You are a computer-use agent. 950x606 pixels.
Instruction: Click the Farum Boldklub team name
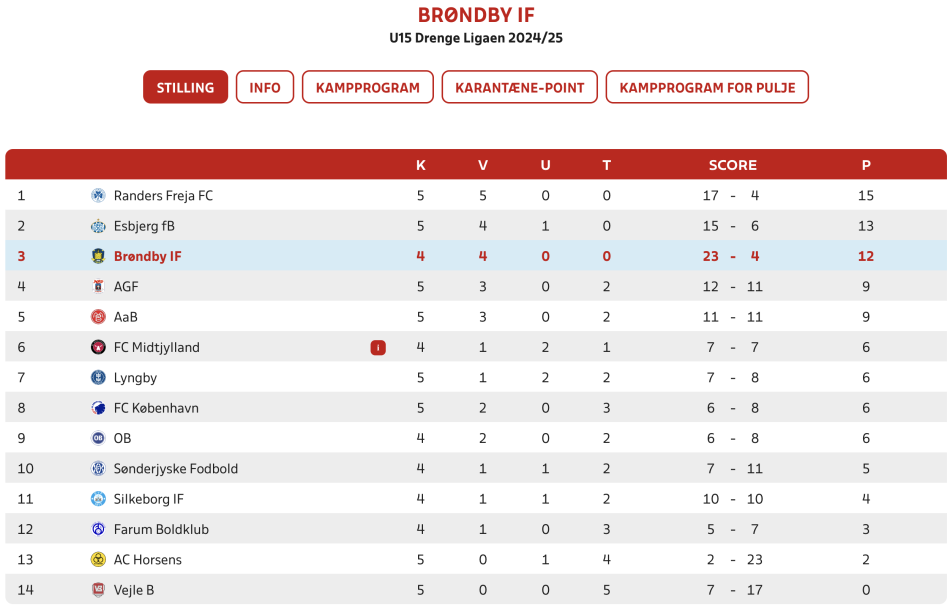pos(161,530)
